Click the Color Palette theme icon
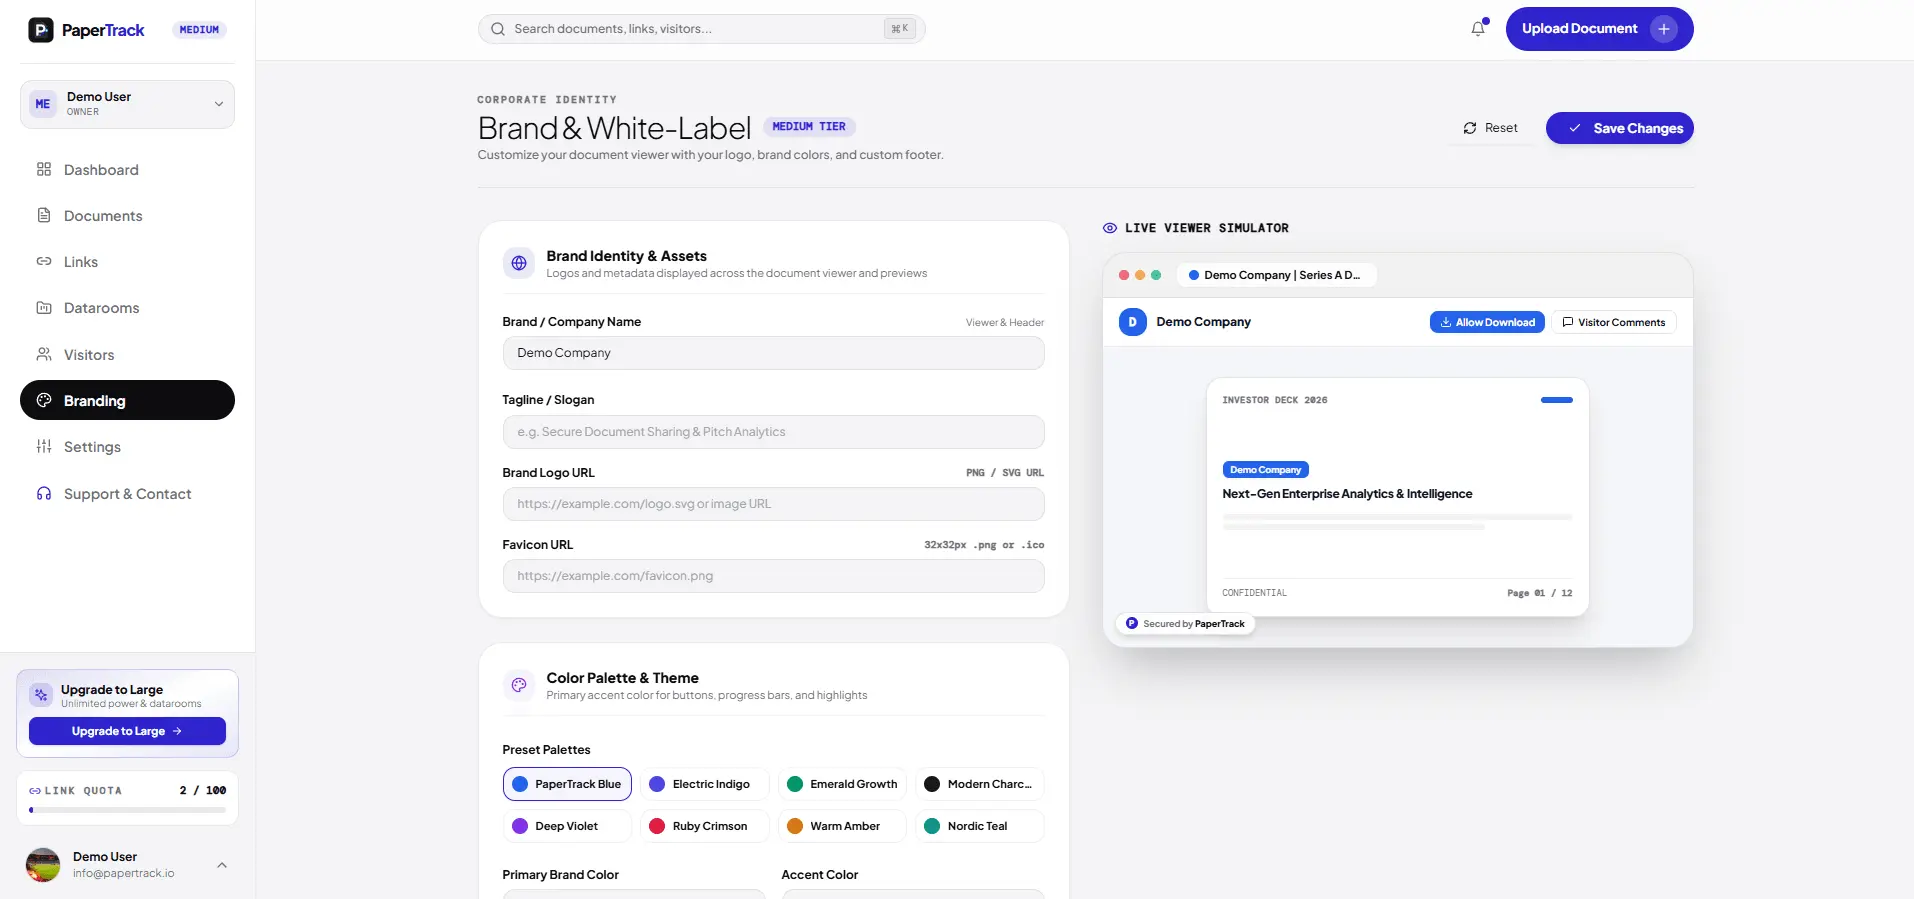 coord(519,685)
